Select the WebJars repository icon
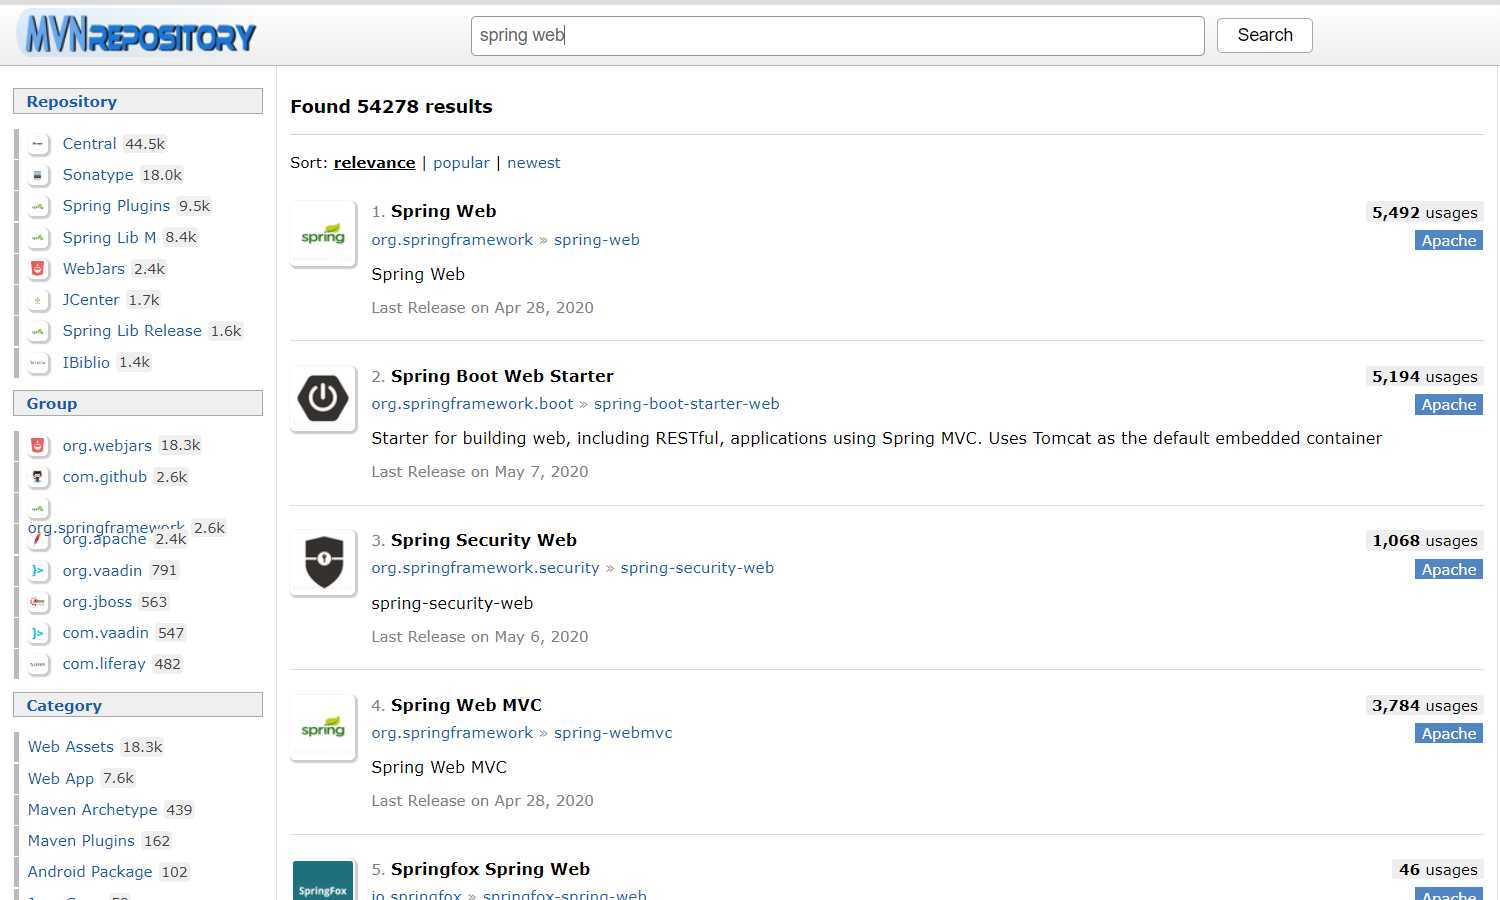 38,269
